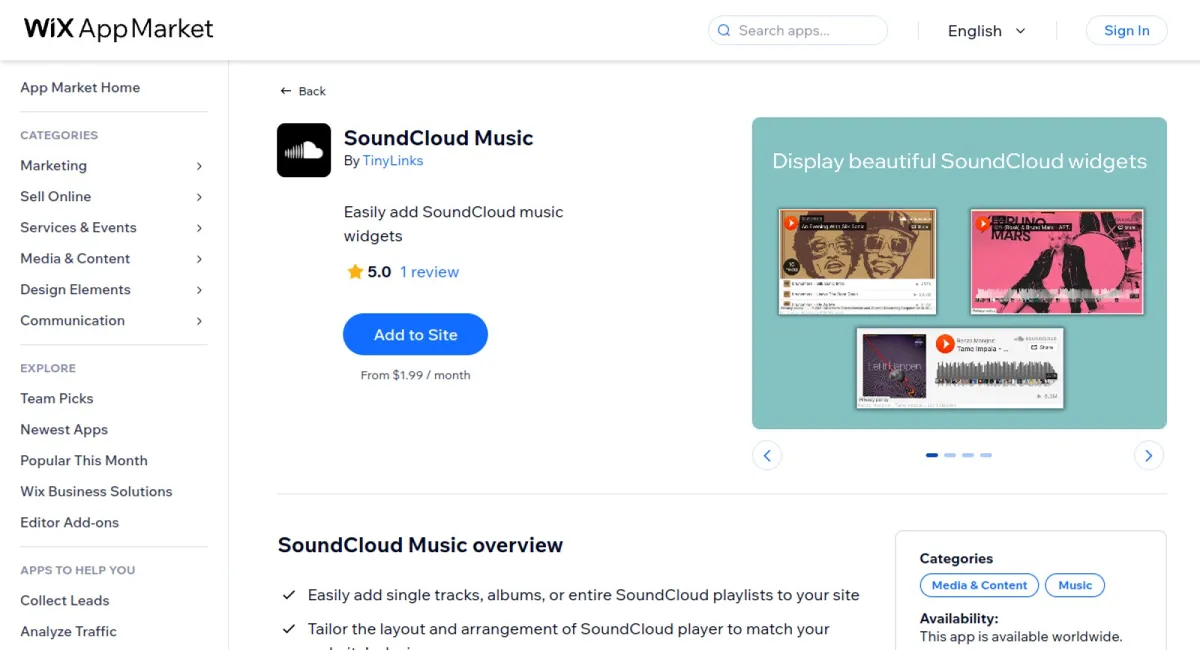This screenshot has width=1200, height=650.
Task: Open App Market Home
Action: 80,88
